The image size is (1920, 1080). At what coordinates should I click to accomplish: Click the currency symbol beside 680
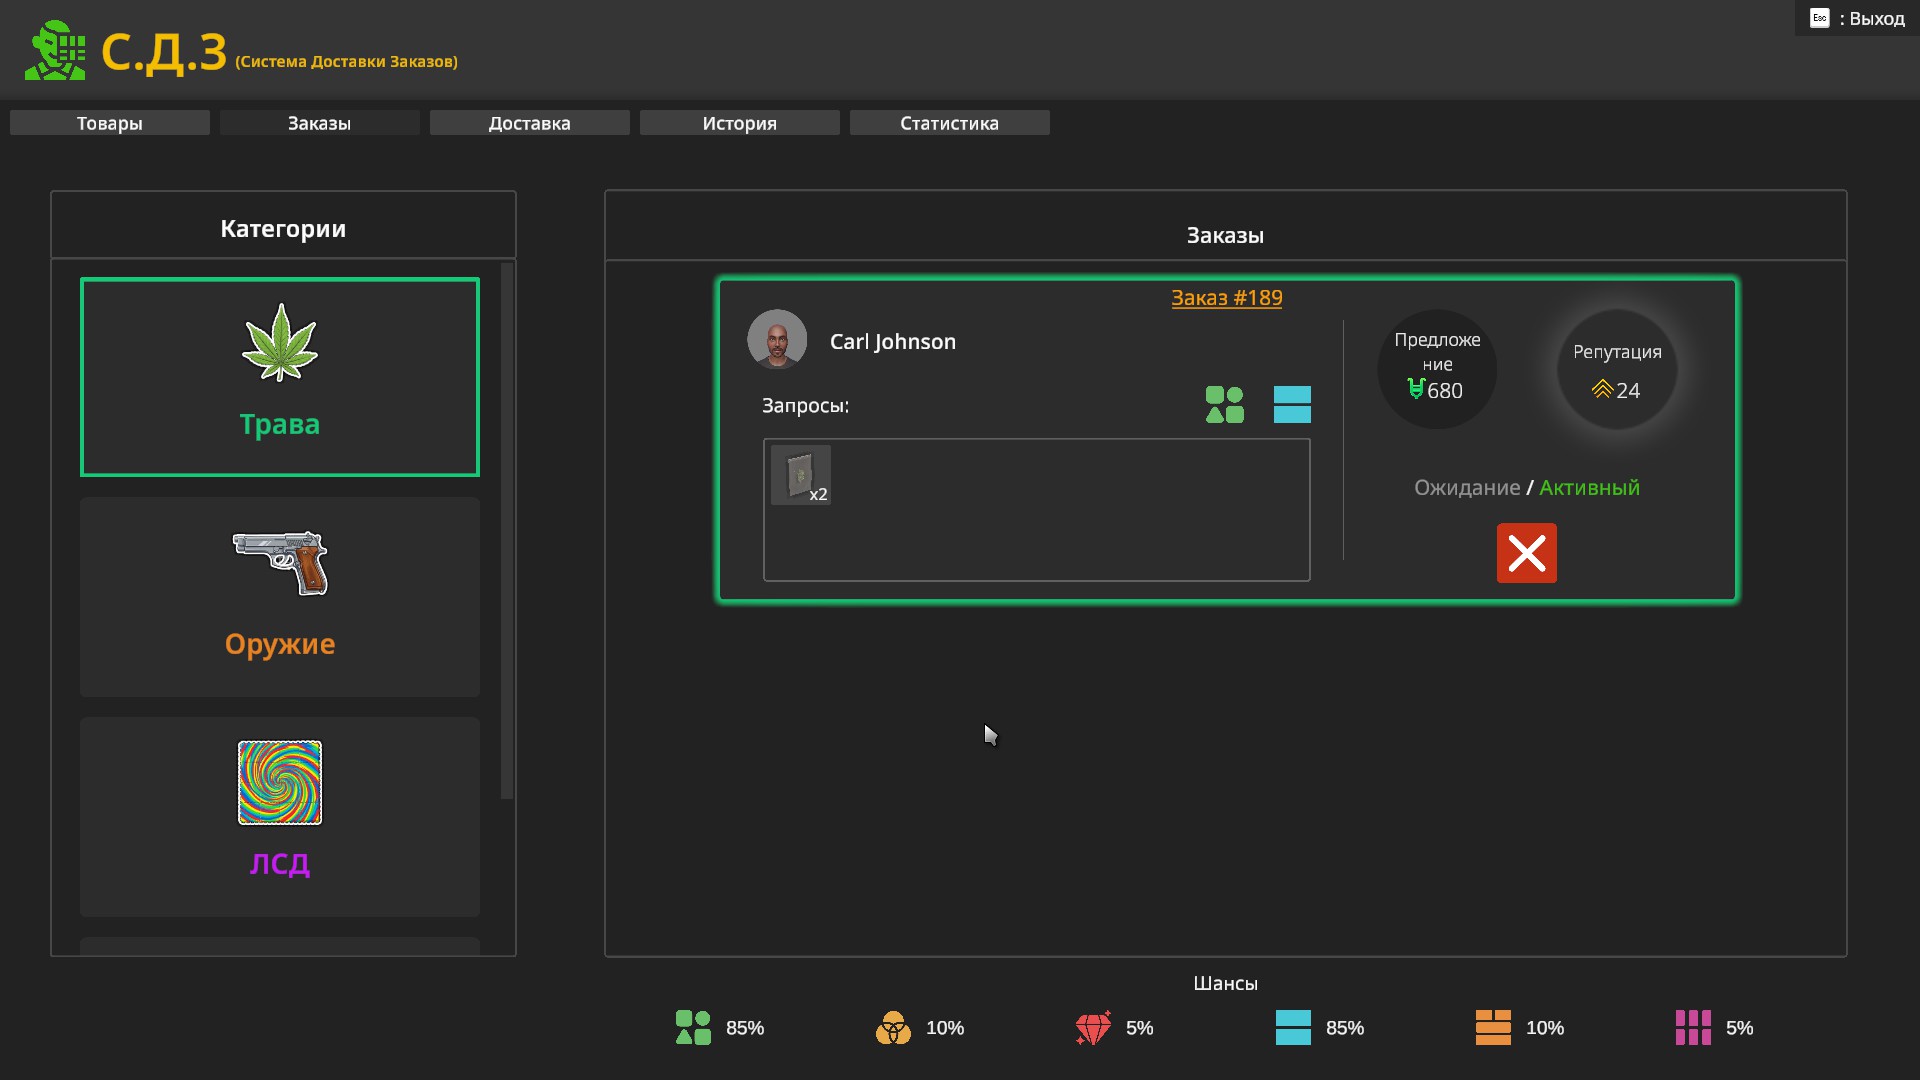[x=1416, y=389]
